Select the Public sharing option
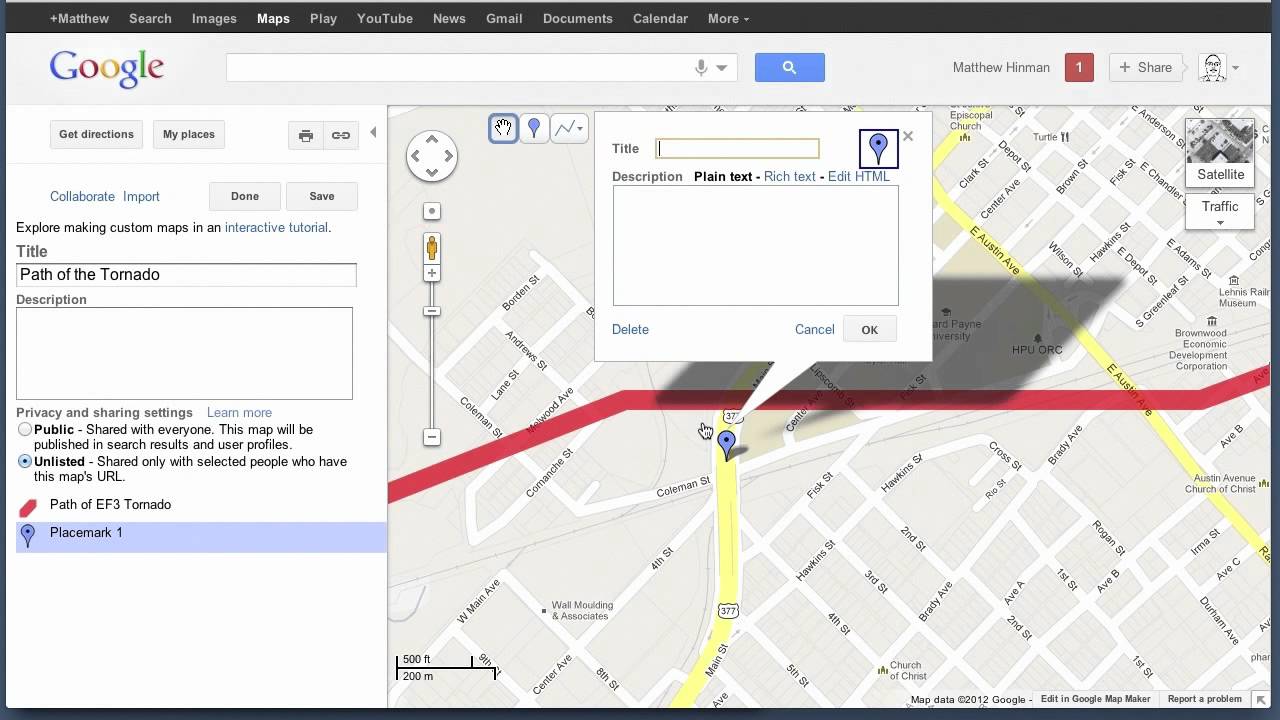 pyautogui.click(x=25, y=429)
